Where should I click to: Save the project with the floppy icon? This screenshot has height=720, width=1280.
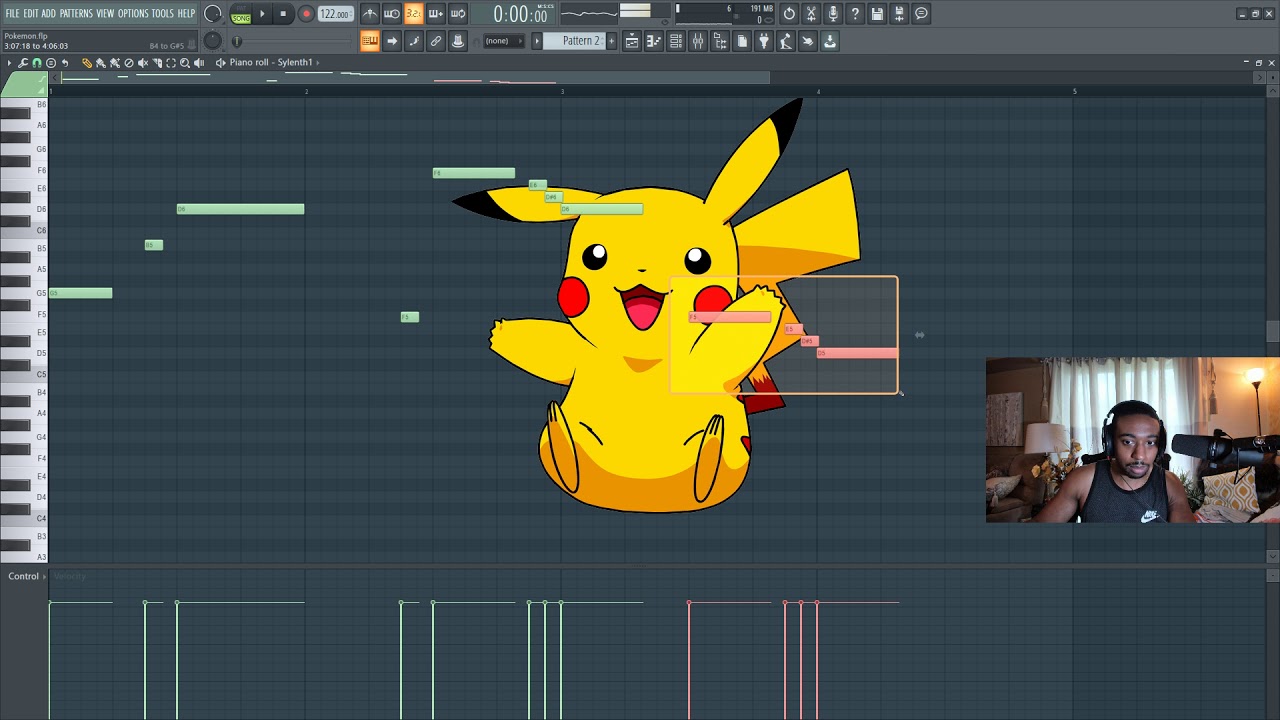pyautogui.click(x=877, y=14)
